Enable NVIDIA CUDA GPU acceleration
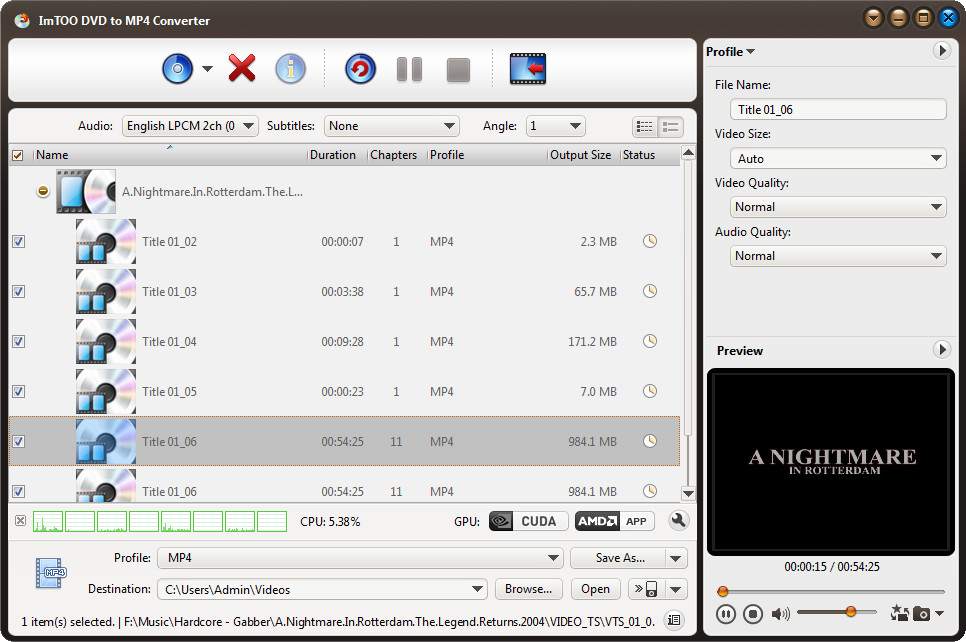This screenshot has width=966, height=642. [x=528, y=521]
